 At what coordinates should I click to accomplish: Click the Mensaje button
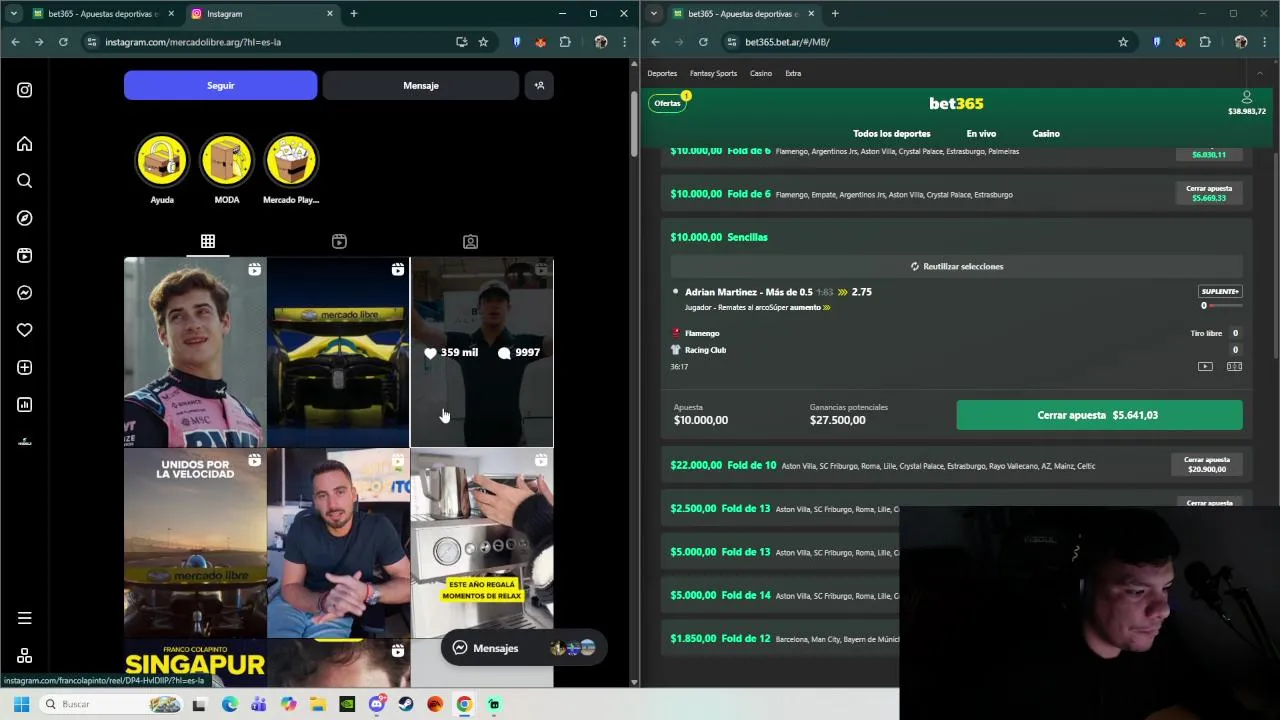421,85
